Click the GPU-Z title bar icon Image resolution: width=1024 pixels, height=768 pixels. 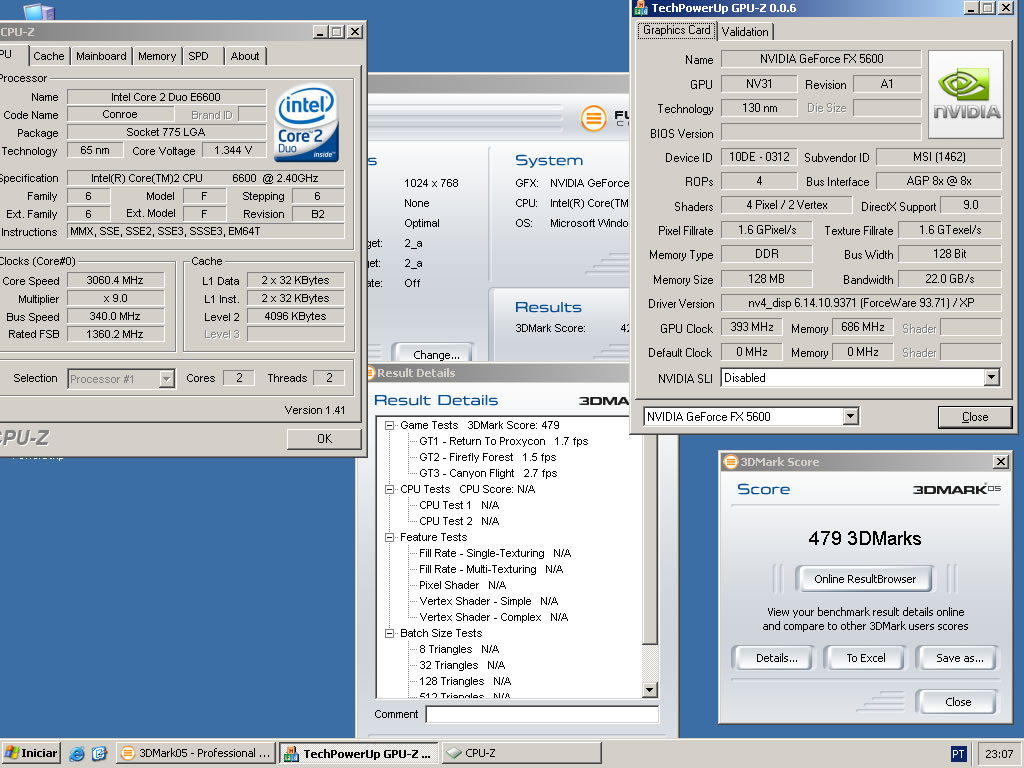[x=641, y=8]
